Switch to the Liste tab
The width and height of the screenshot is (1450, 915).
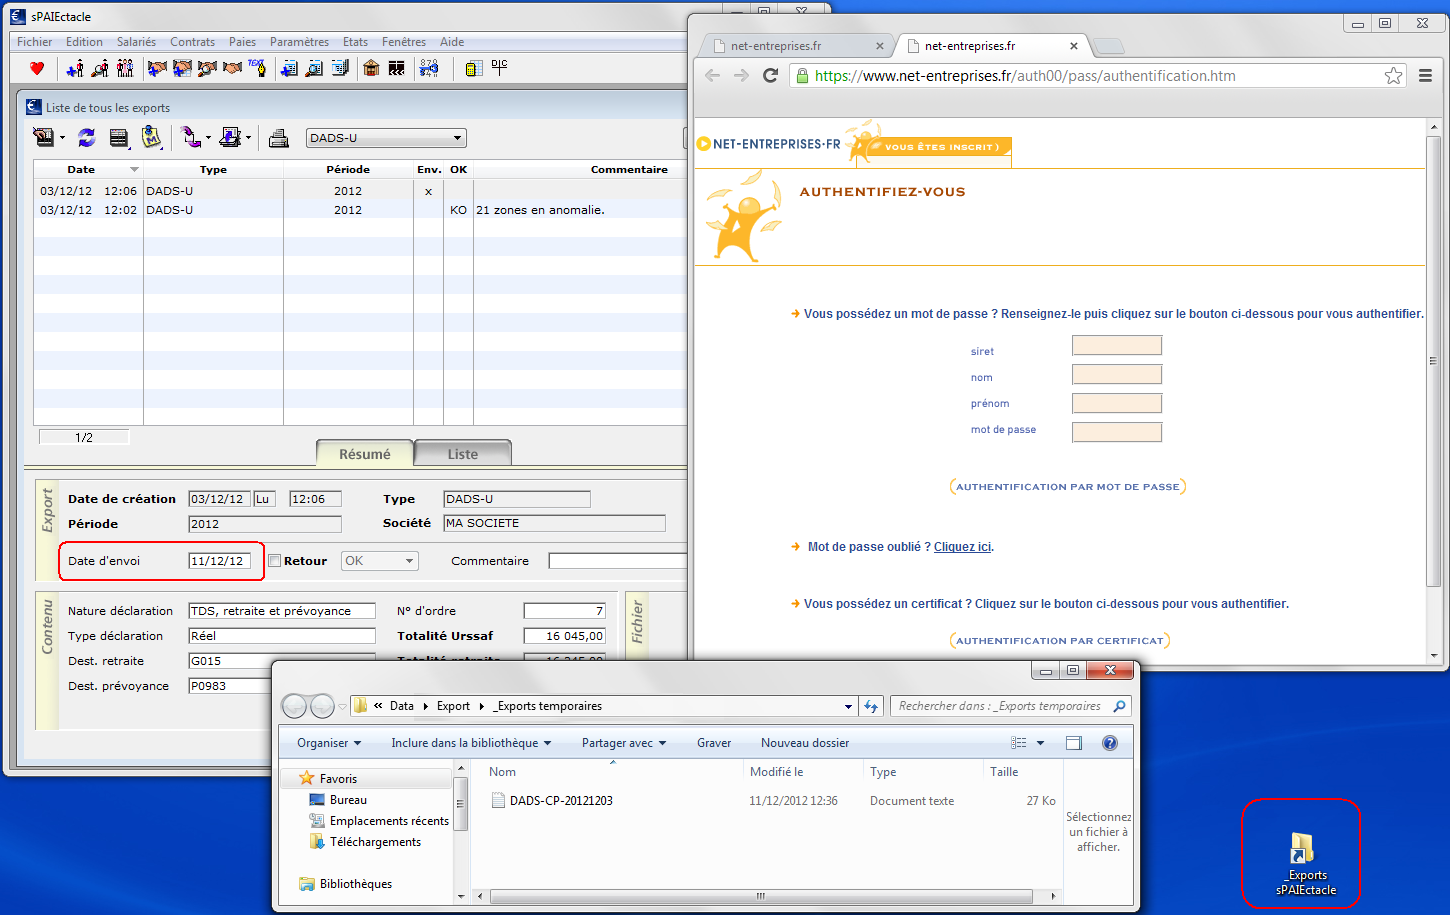462,453
